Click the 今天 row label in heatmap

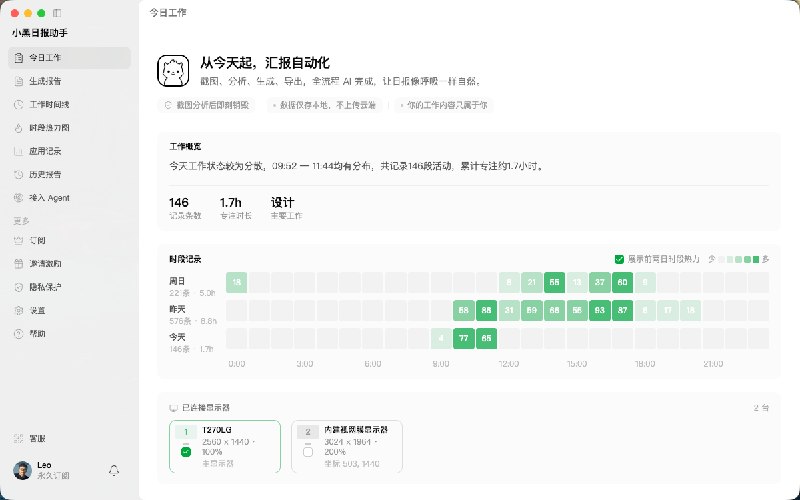178,337
